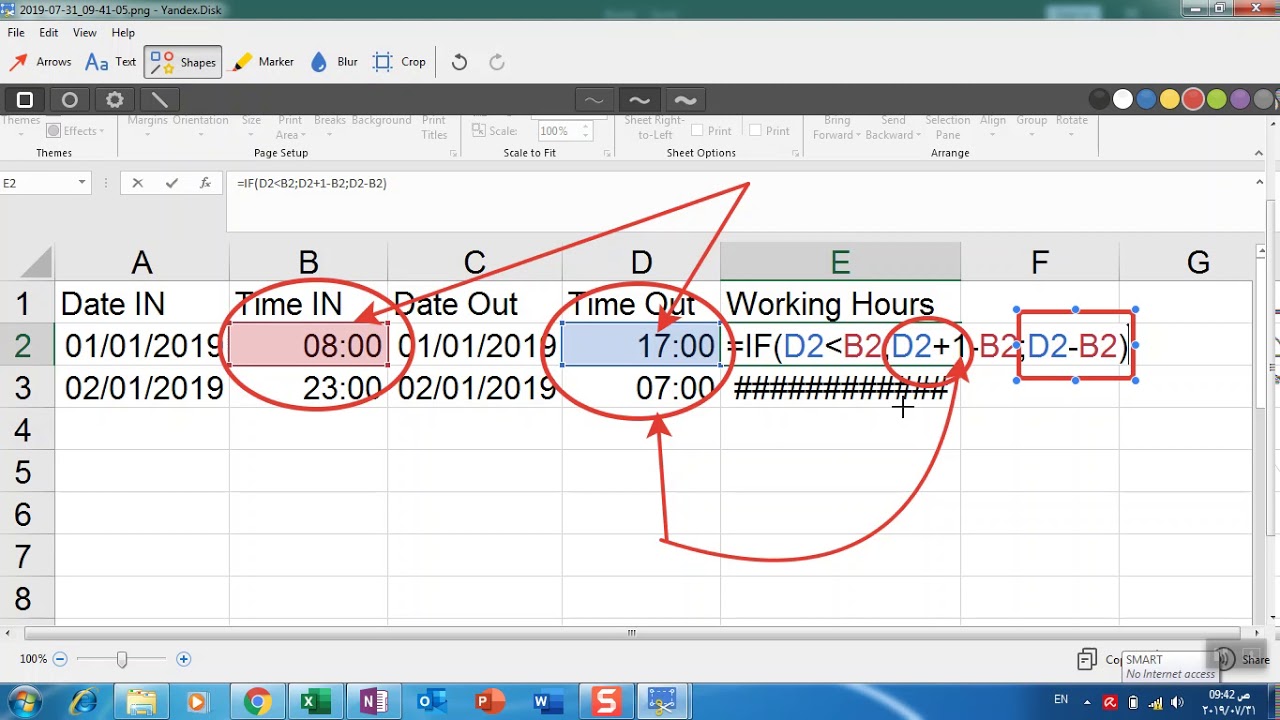Screen dimensions: 1280x720
Task: Expand the formula bar with its chevron
Action: [1259, 183]
